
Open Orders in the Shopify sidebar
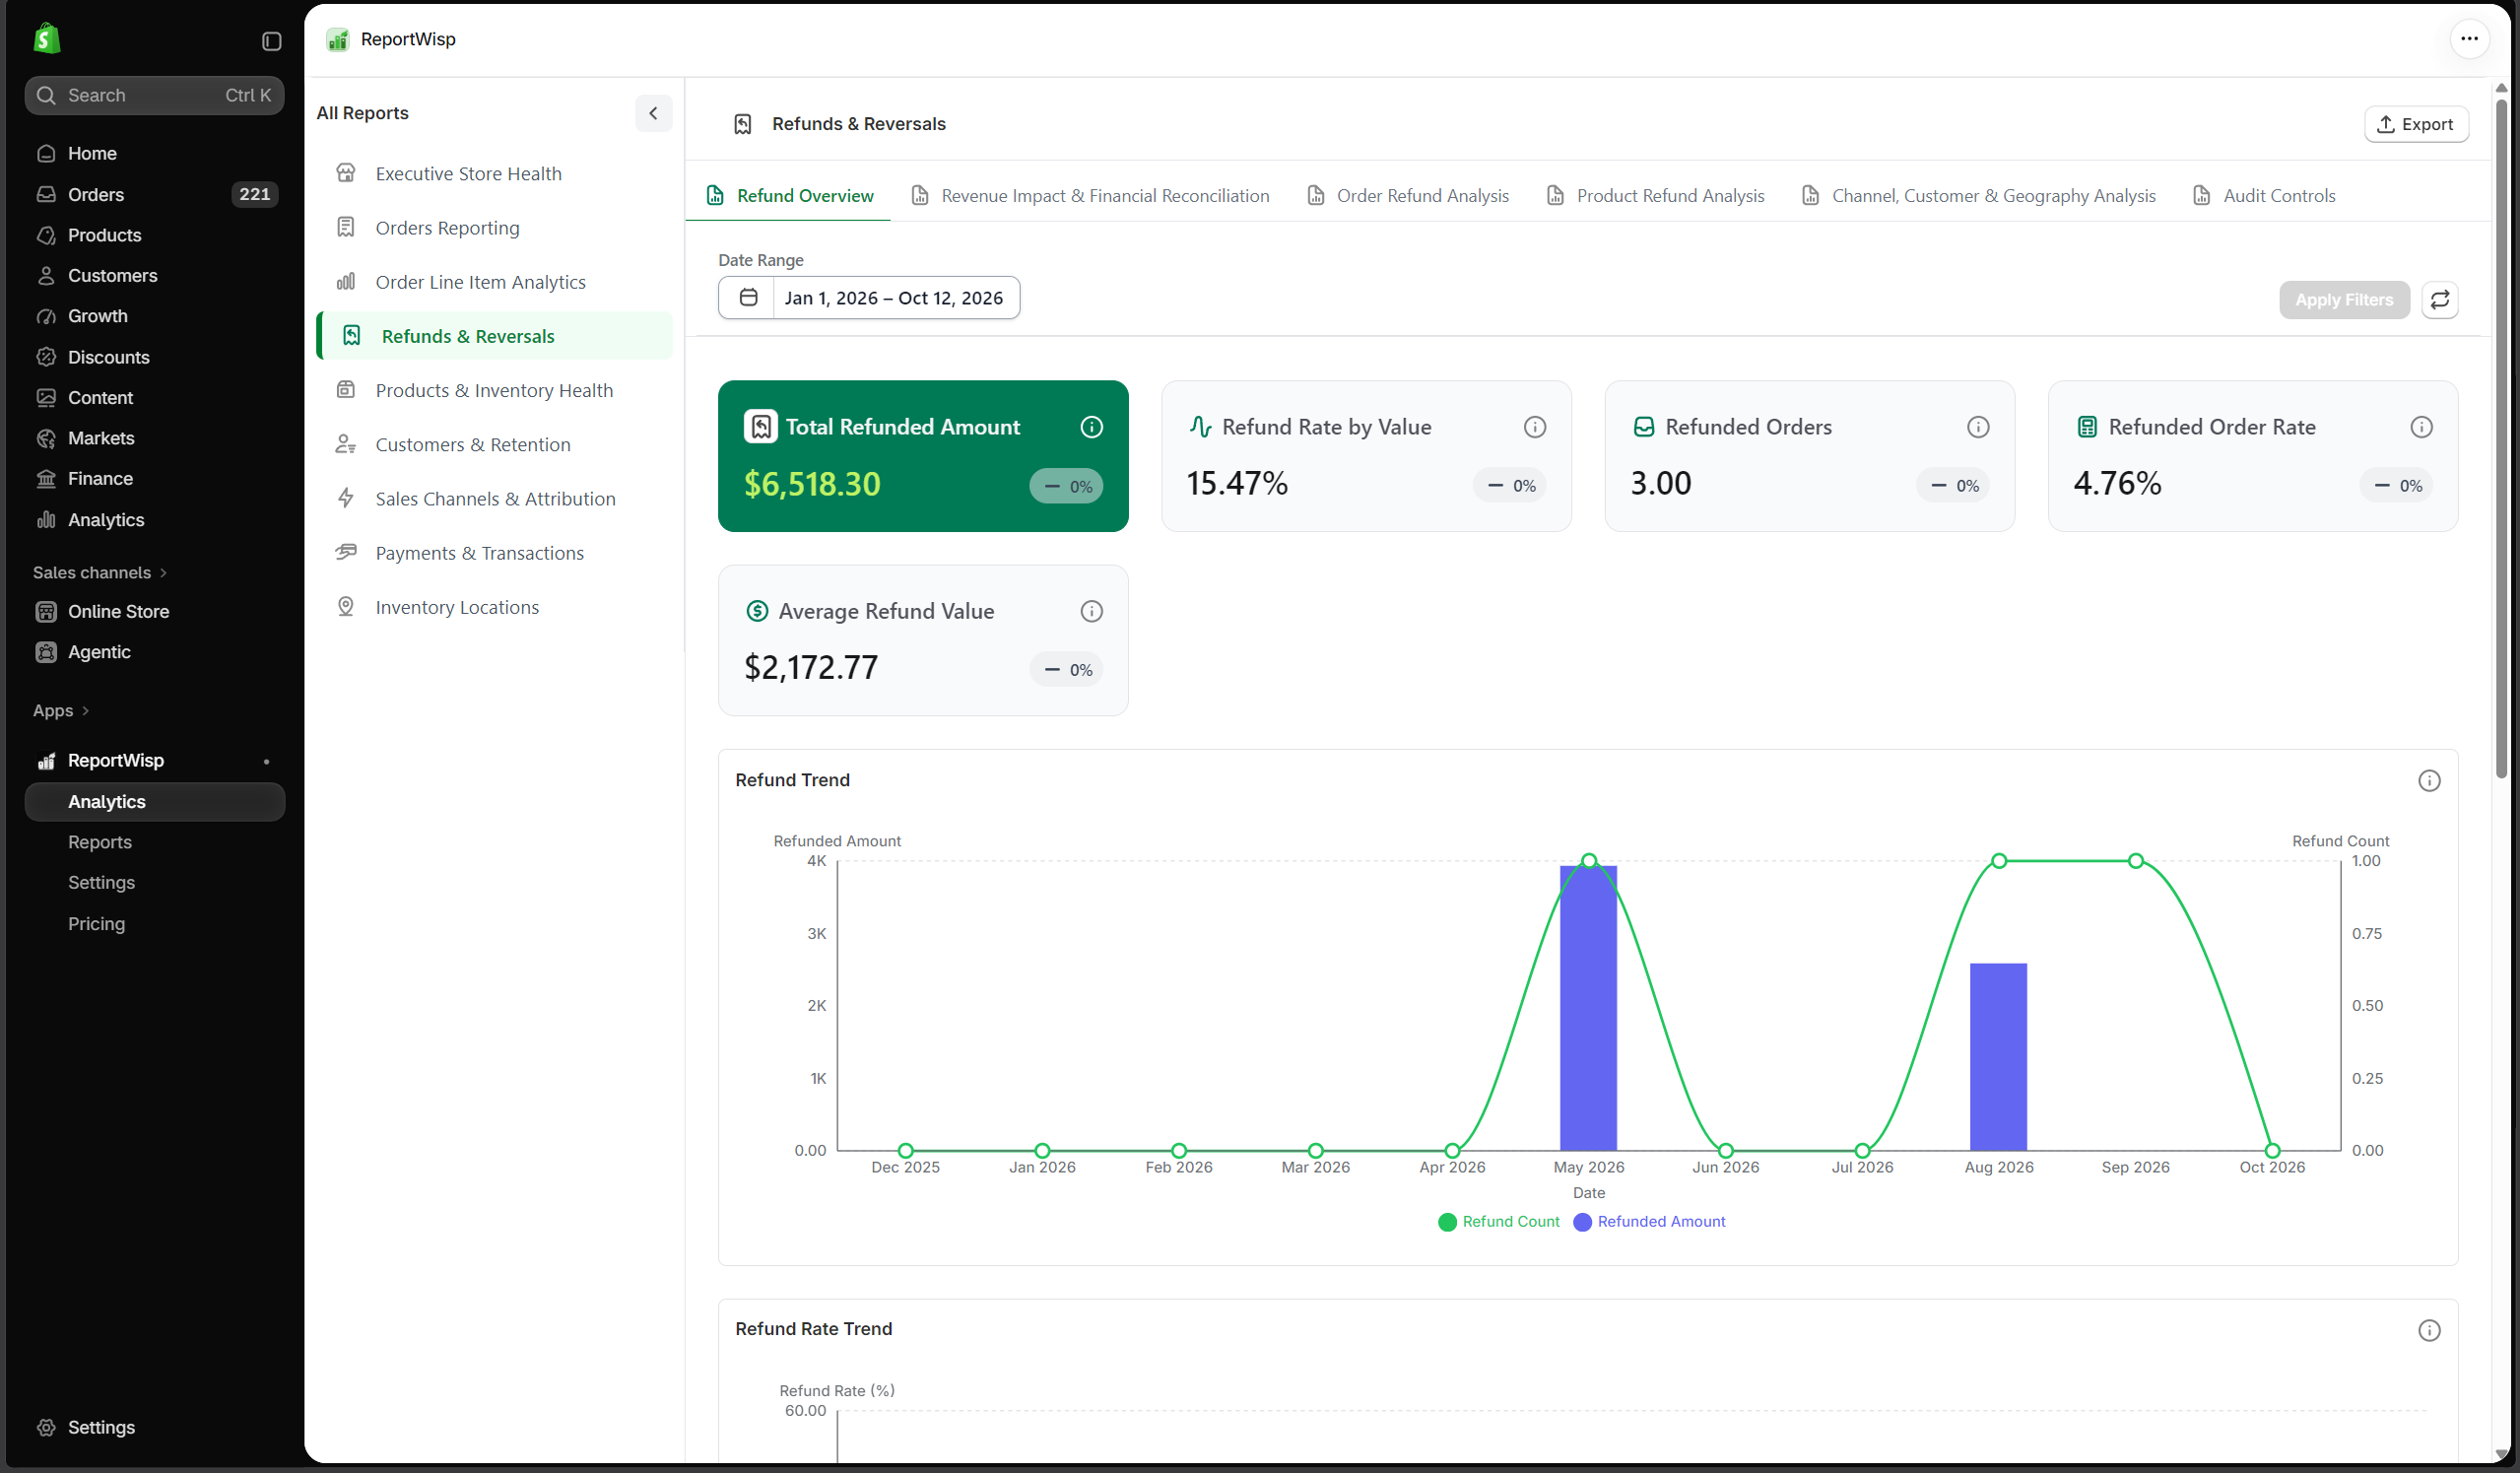point(155,194)
